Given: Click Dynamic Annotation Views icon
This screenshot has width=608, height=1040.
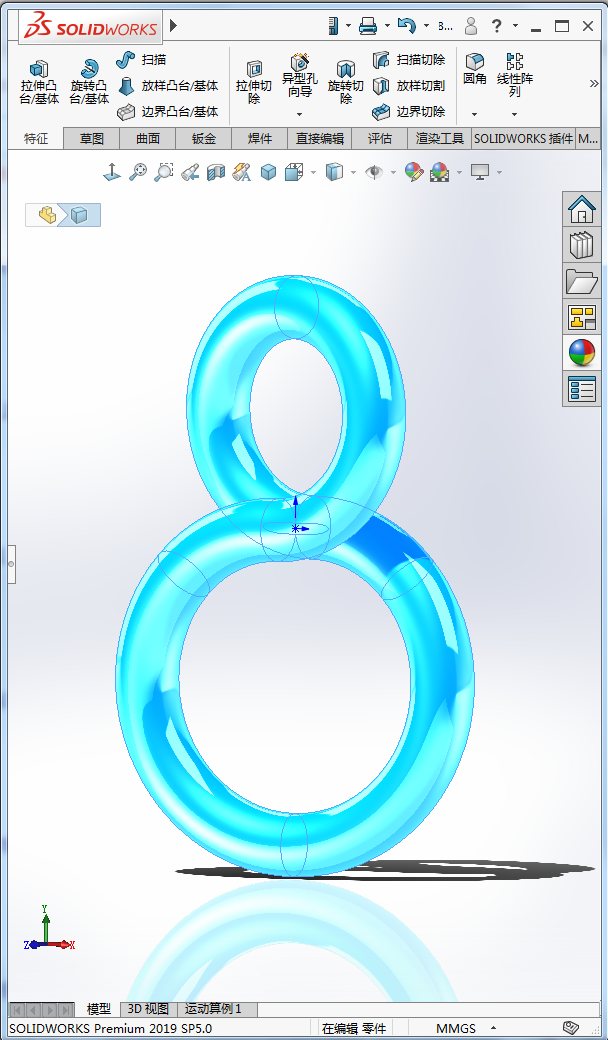Looking at the screenshot, I should click(242, 172).
